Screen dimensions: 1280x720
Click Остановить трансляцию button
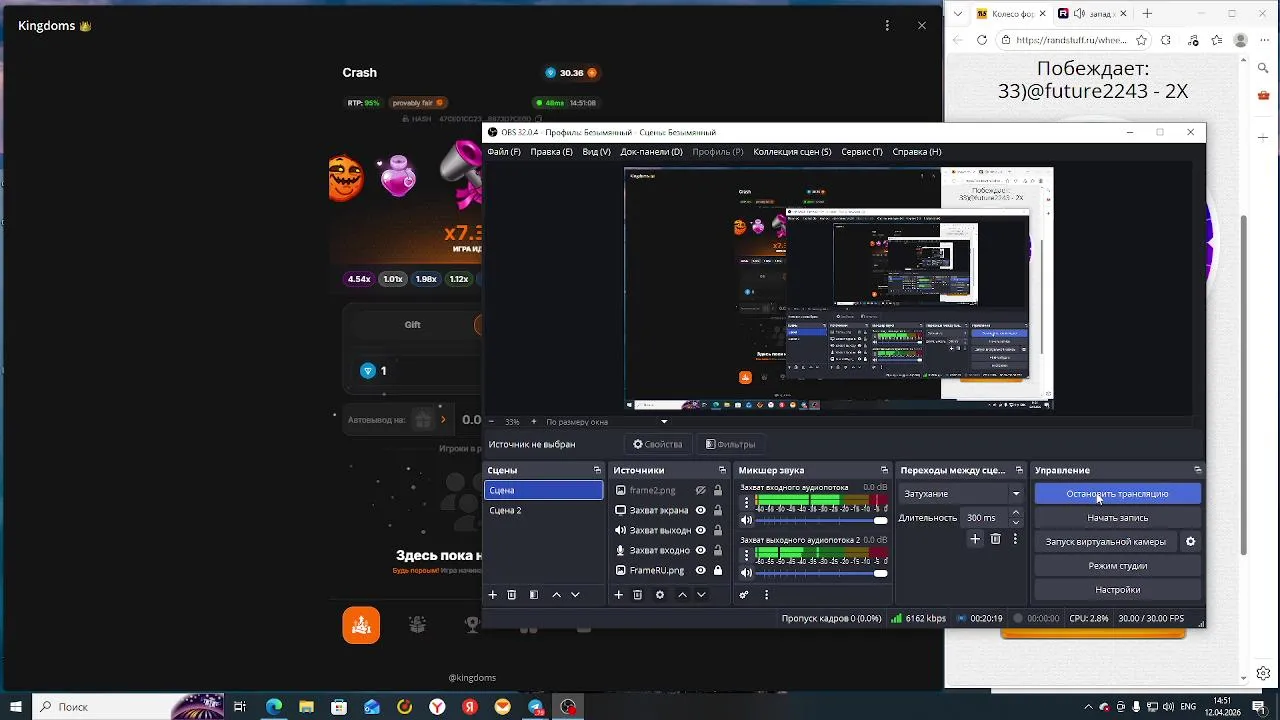coord(1117,494)
